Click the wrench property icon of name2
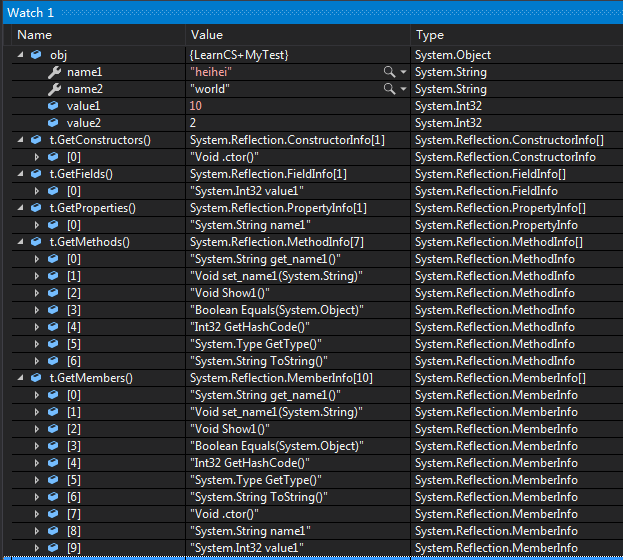This screenshot has height=560, width=623. click(54, 89)
